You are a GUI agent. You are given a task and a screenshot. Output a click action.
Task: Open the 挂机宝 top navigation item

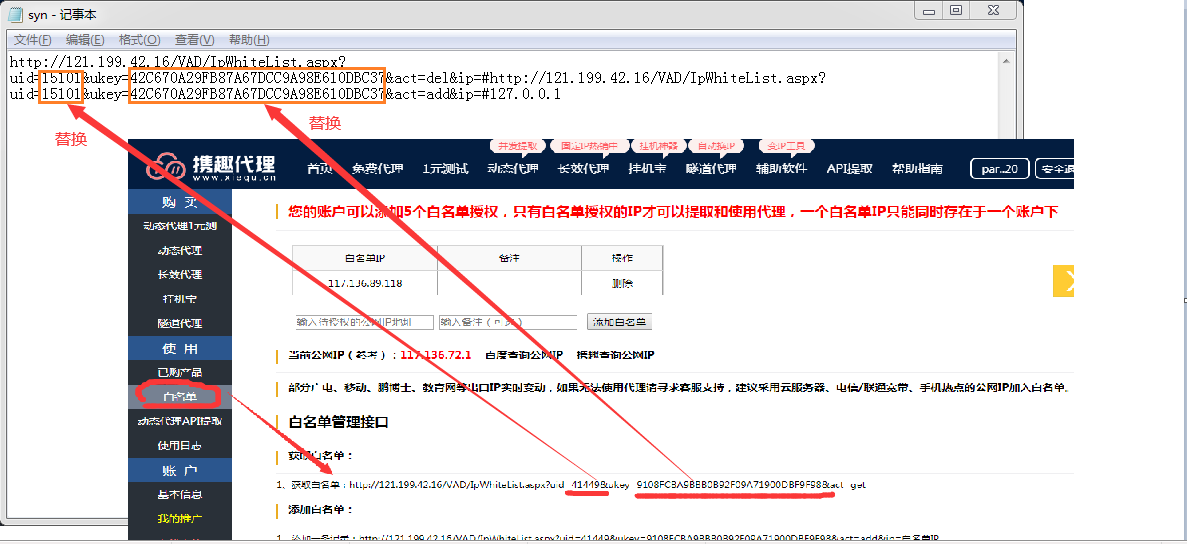pos(647,169)
